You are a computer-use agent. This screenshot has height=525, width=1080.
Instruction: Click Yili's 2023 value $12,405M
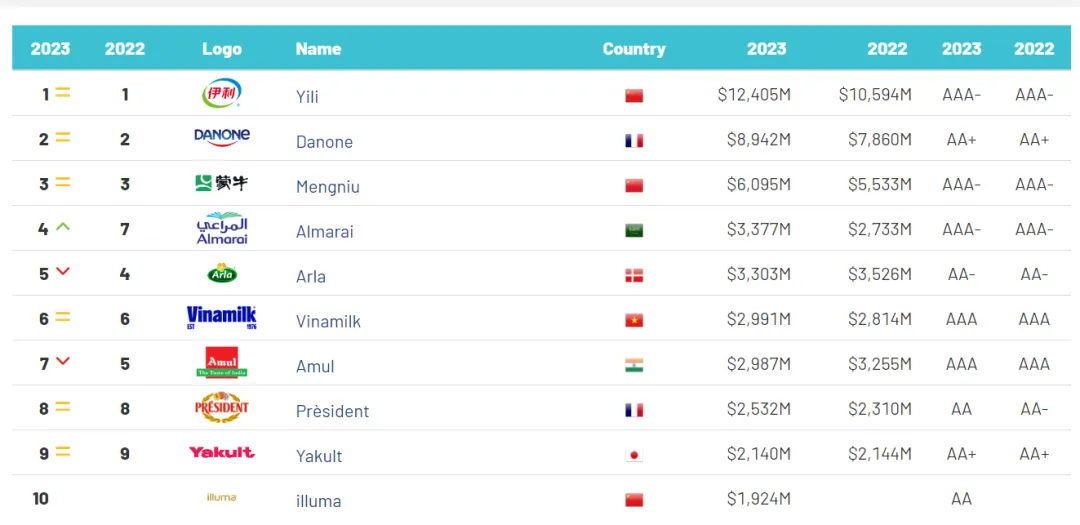754,95
